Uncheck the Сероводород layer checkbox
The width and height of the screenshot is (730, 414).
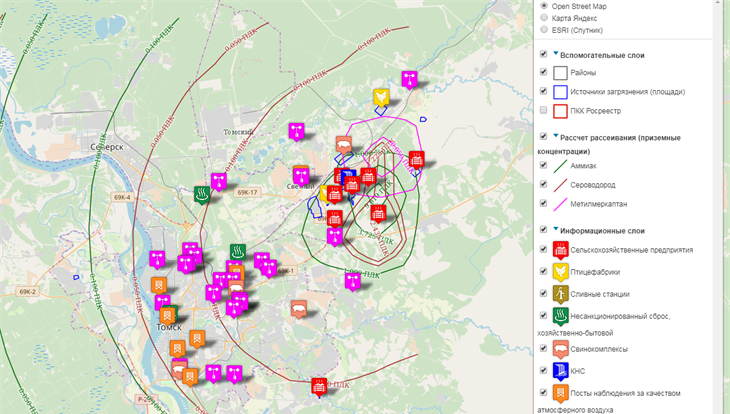click(543, 184)
